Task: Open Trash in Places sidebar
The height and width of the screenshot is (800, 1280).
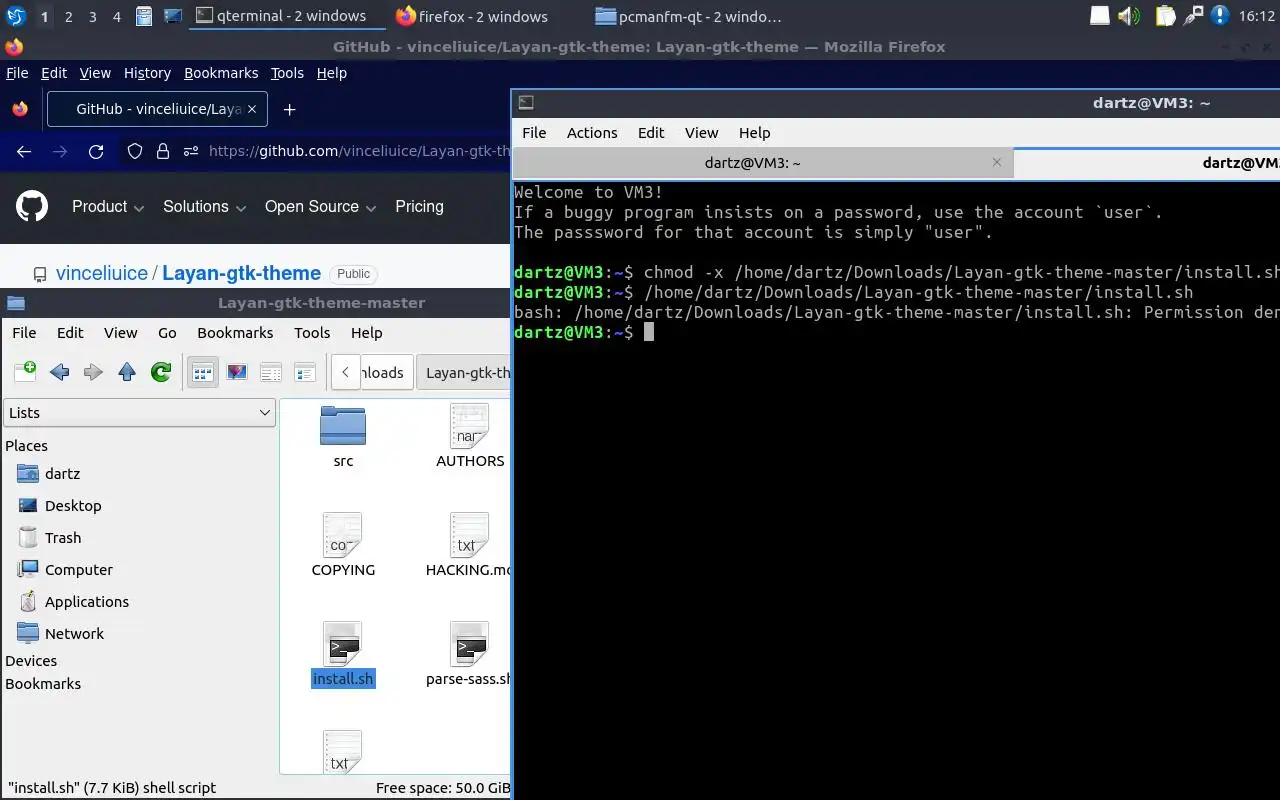Action: pyautogui.click(x=63, y=537)
